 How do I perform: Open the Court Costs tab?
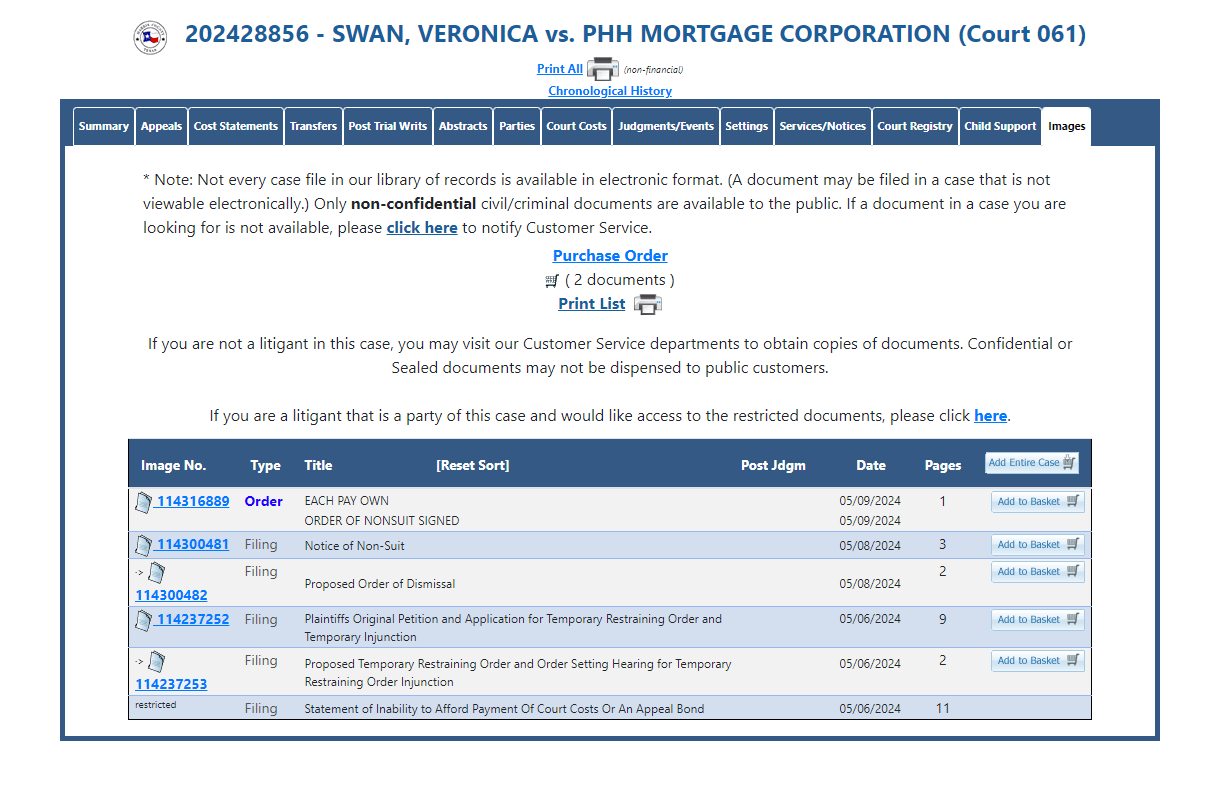click(x=577, y=126)
